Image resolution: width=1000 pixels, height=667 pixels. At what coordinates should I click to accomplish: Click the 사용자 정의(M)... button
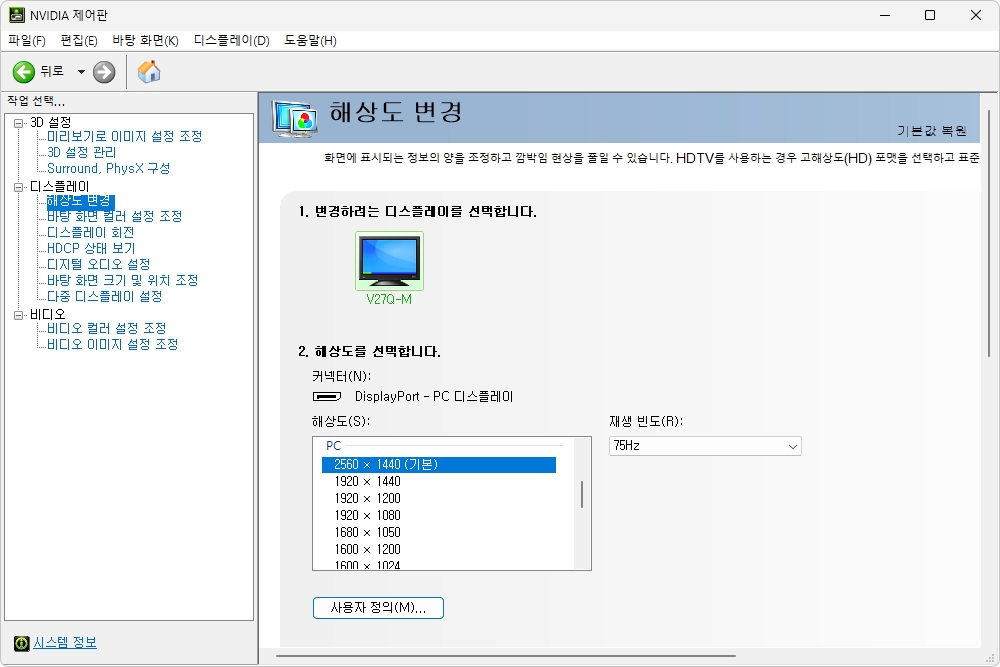coord(378,608)
